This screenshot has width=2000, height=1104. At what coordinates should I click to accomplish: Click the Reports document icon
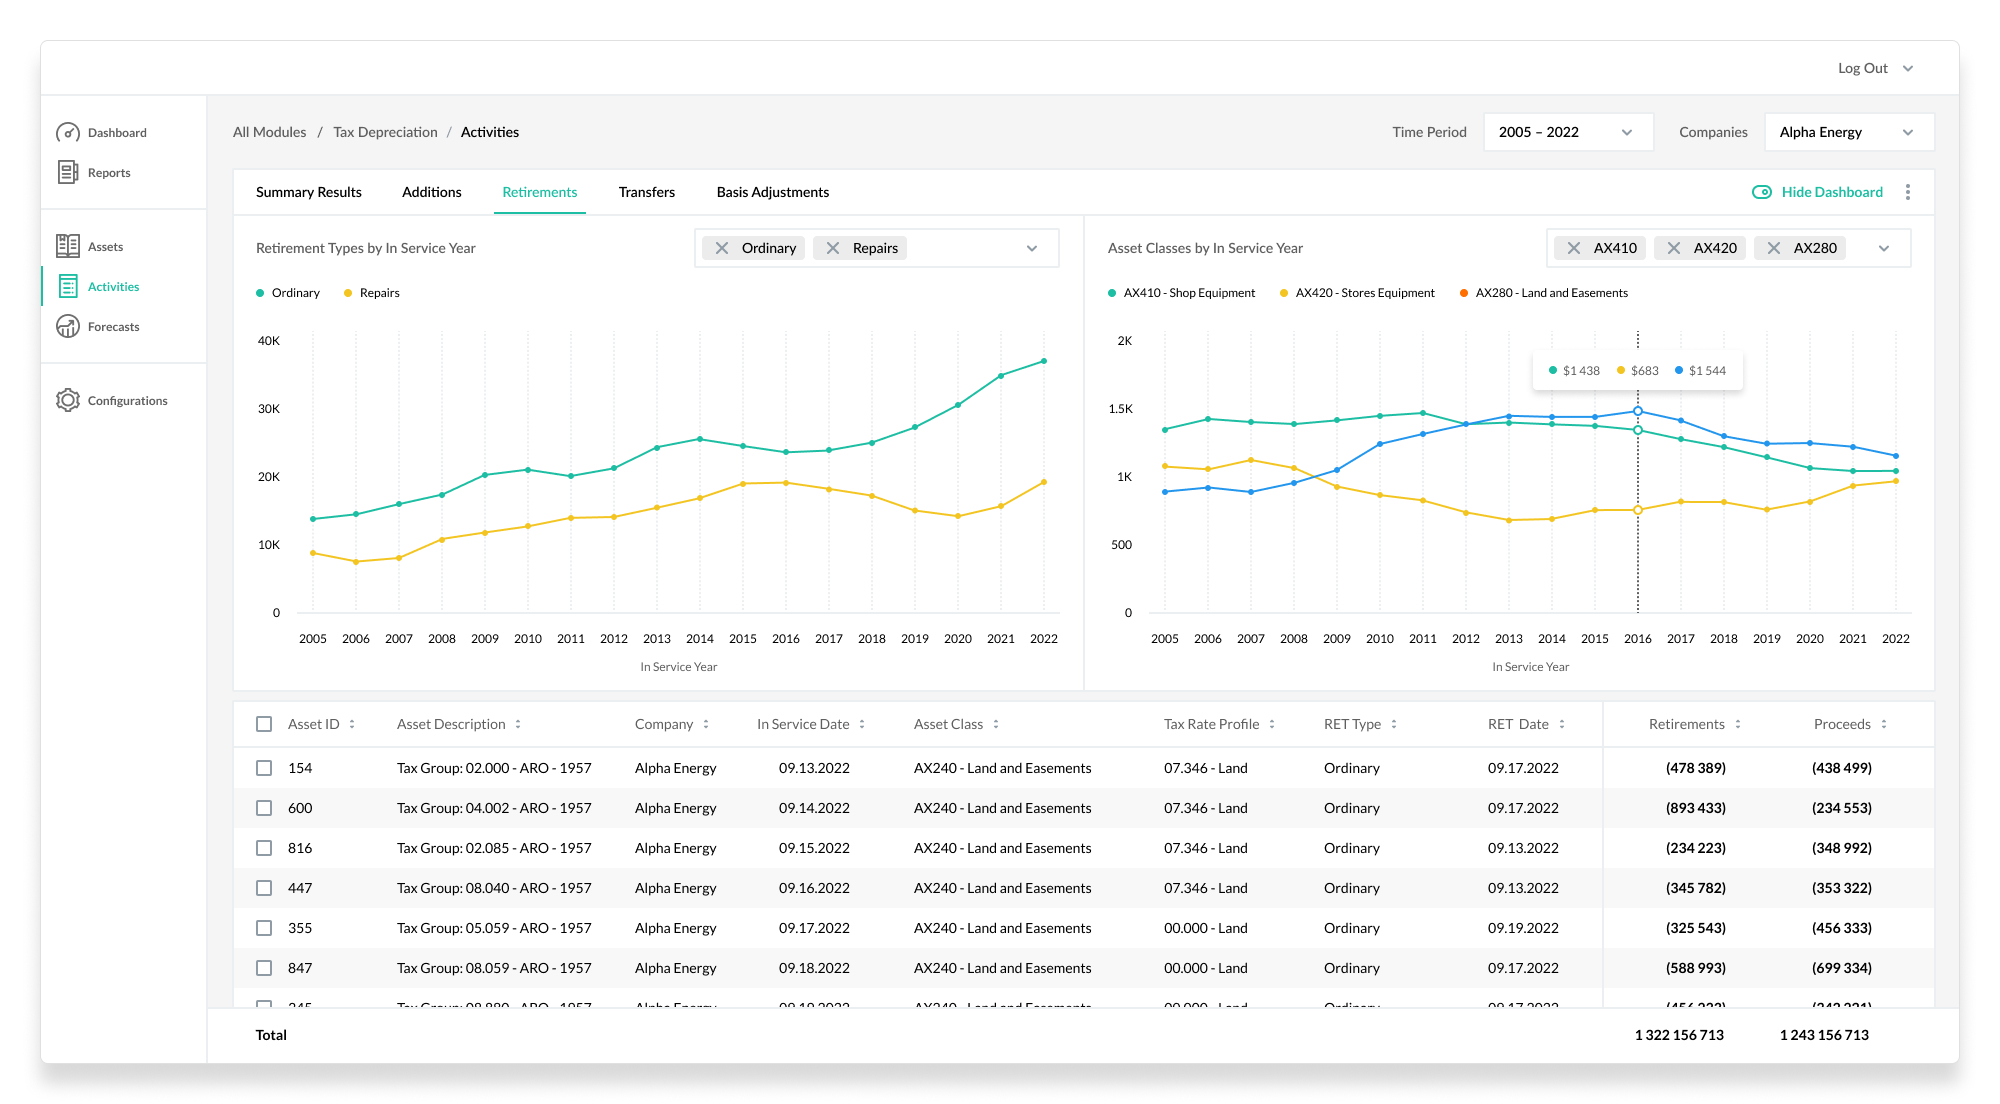pyautogui.click(x=68, y=172)
